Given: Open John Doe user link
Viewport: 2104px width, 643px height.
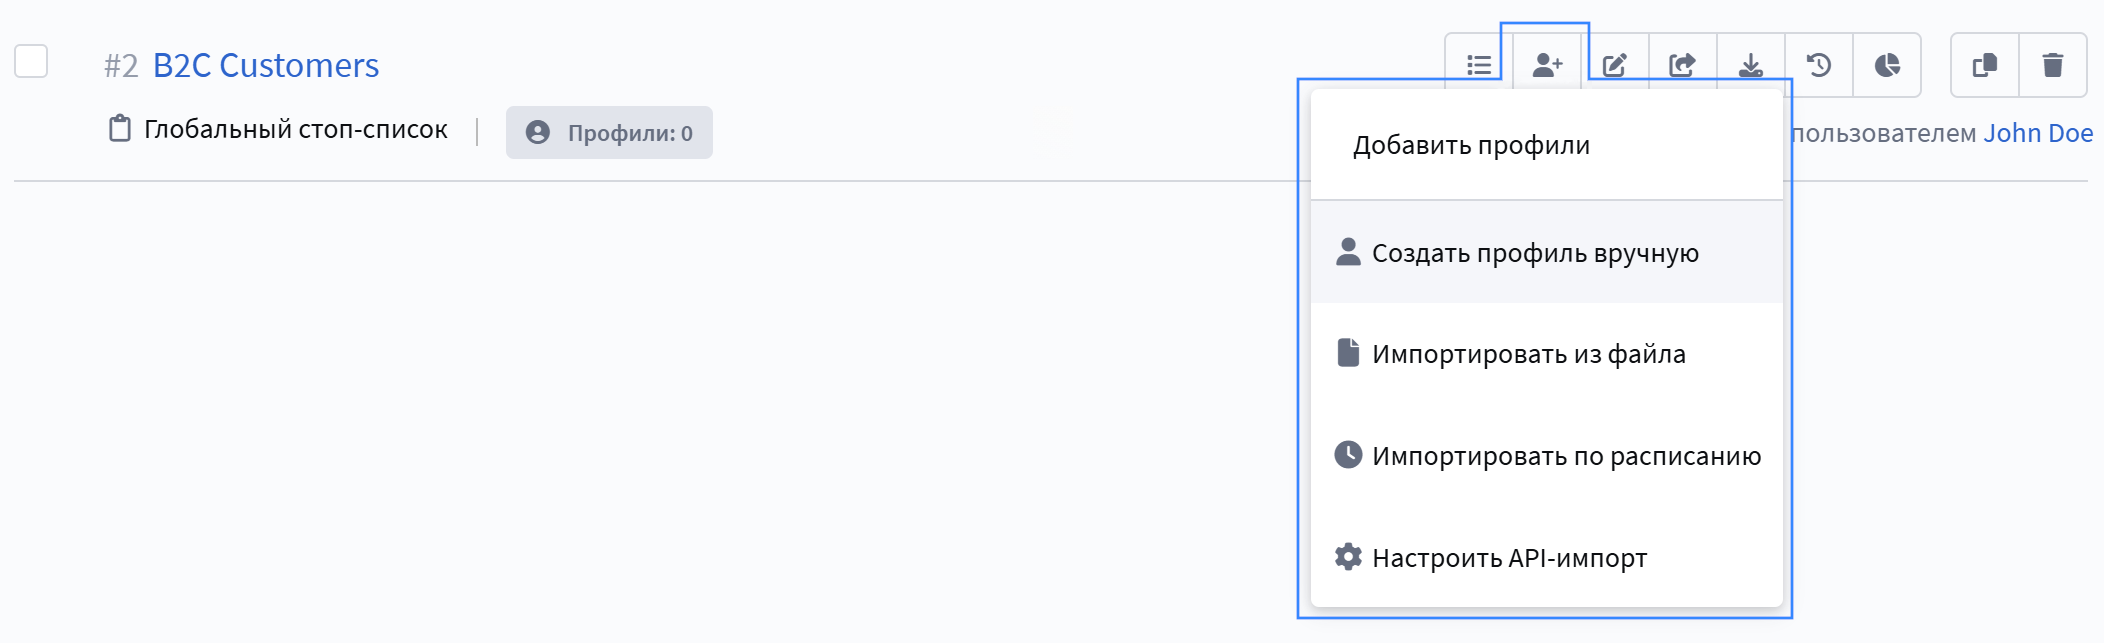Looking at the screenshot, I should (x=2038, y=133).
